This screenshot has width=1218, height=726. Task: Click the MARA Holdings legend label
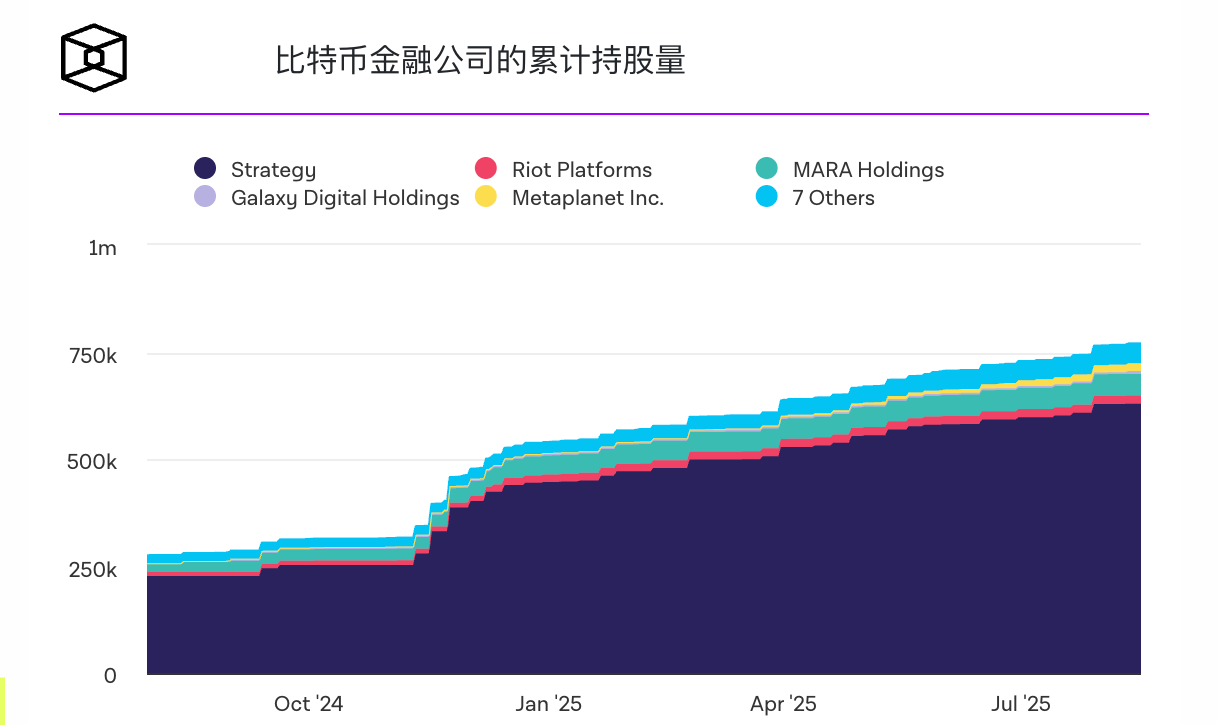pos(868,170)
